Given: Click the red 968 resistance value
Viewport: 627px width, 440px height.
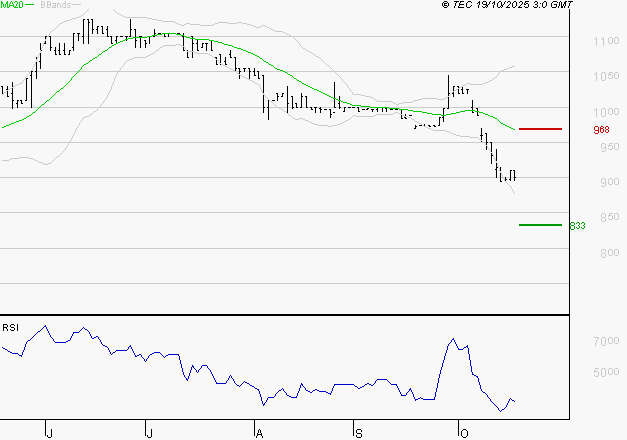Looking at the screenshot, I should [x=601, y=130].
